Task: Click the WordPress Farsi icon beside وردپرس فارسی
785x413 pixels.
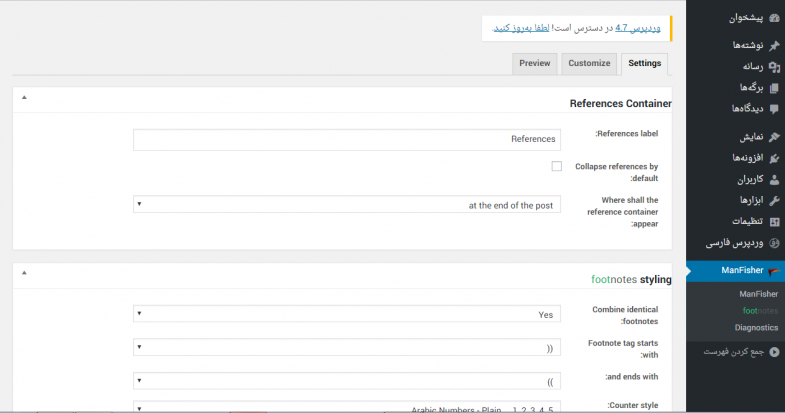Action: pos(774,243)
